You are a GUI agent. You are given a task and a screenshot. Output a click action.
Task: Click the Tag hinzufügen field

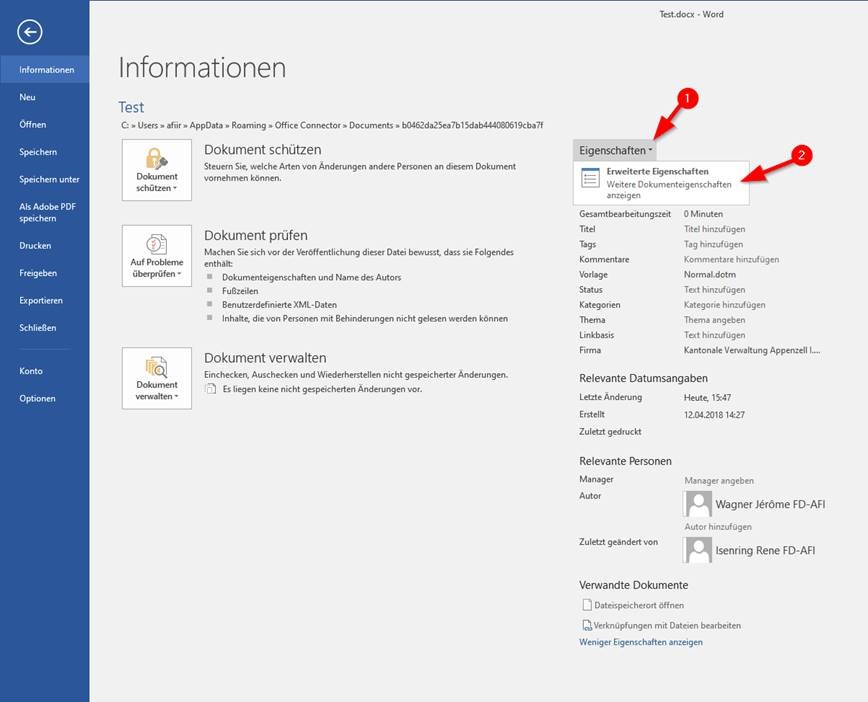713,244
